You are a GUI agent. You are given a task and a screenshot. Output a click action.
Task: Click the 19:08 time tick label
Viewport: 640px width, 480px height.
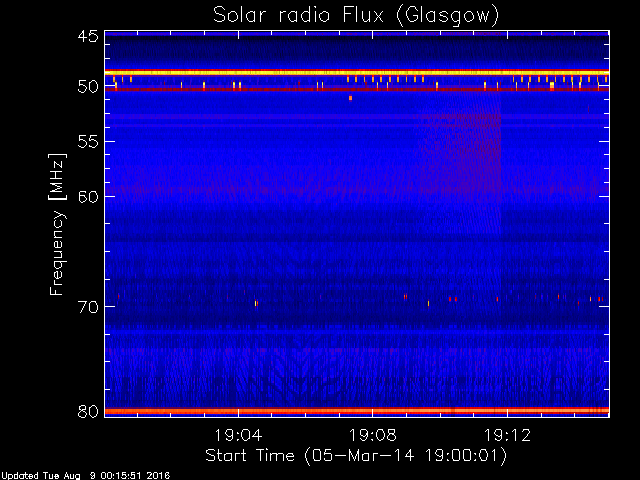(x=372, y=436)
